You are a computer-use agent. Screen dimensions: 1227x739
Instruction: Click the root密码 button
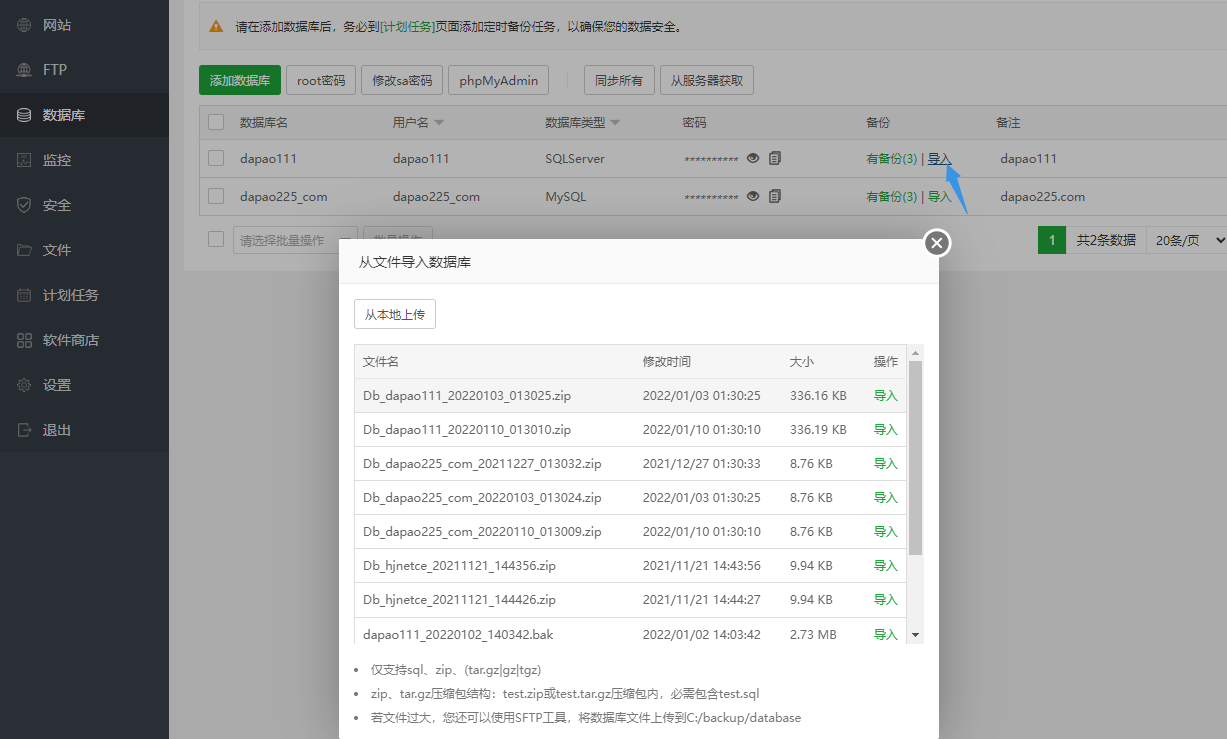coord(321,80)
